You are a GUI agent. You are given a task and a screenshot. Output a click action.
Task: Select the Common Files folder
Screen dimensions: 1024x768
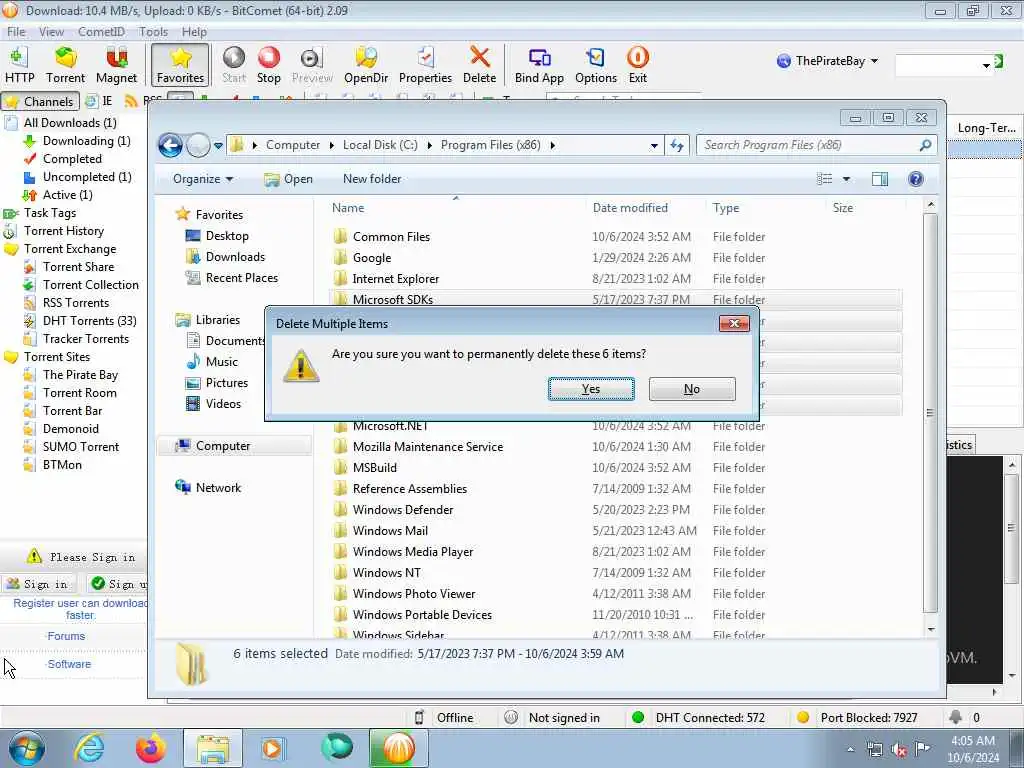[391, 237]
